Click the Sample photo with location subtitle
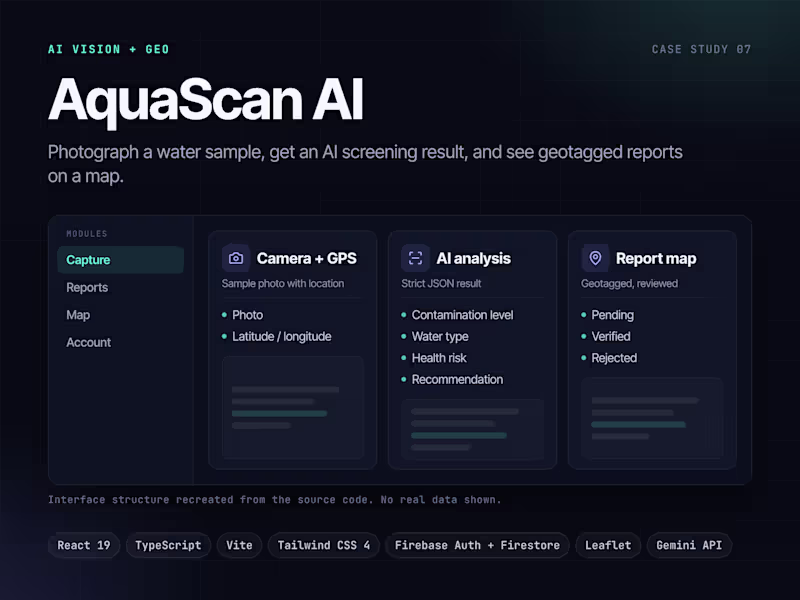This screenshot has height=600, width=800. [x=283, y=283]
